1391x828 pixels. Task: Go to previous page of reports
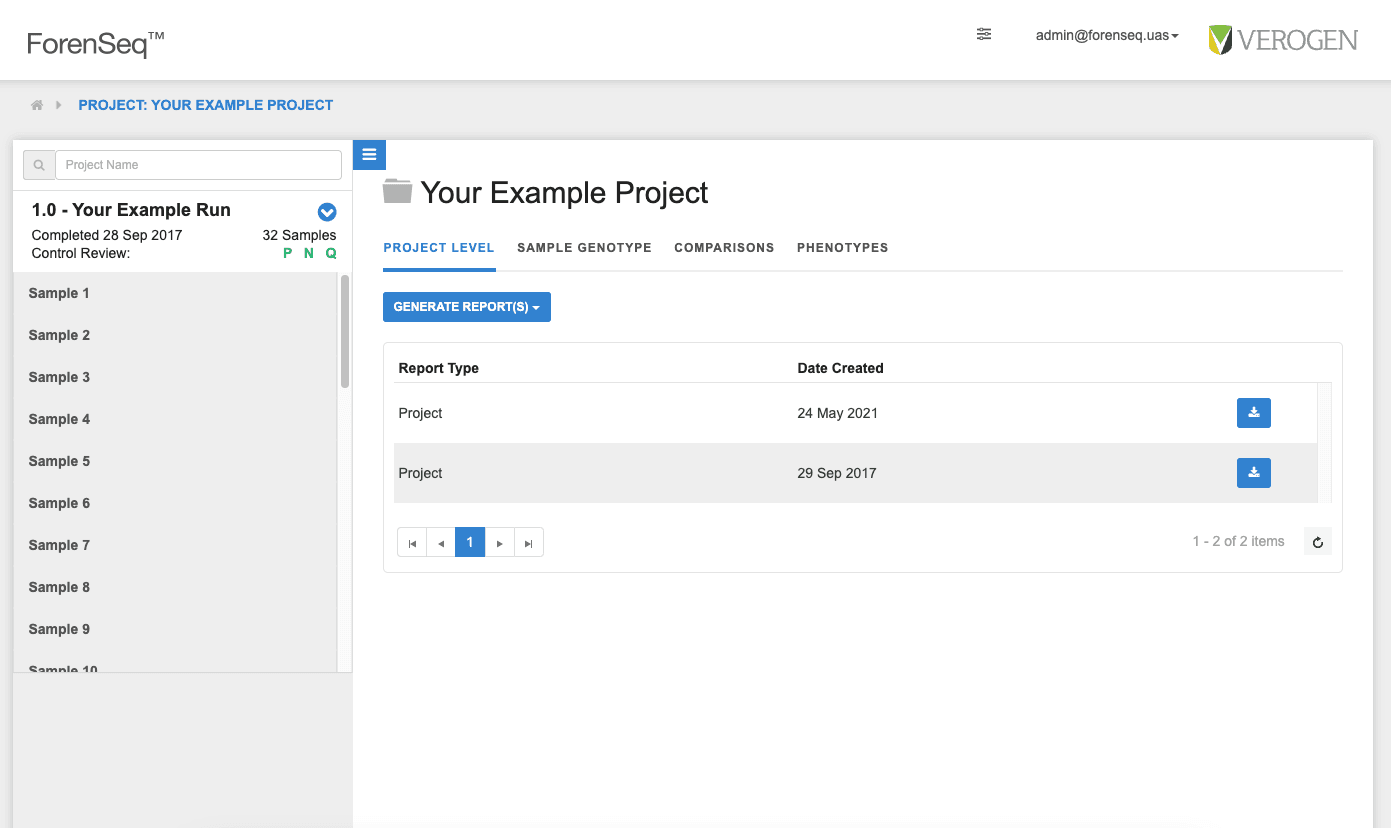[x=441, y=542]
